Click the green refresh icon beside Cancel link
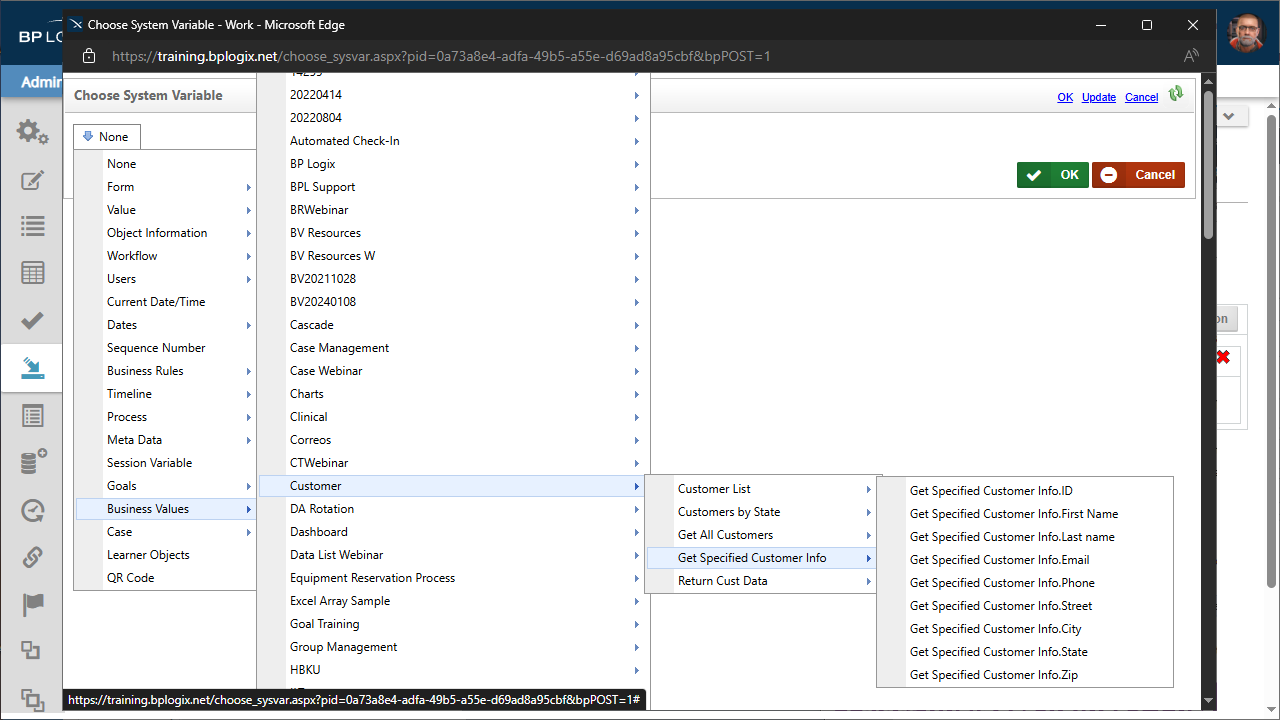 (1176, 93)
